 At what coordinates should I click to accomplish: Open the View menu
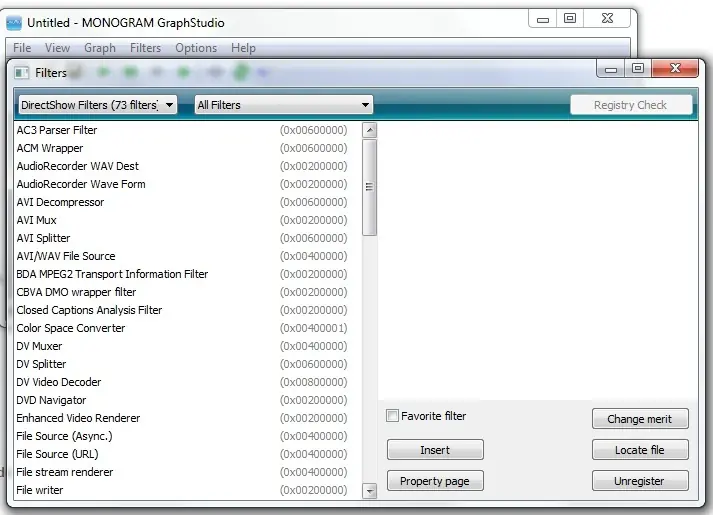(x=57, y=48)
